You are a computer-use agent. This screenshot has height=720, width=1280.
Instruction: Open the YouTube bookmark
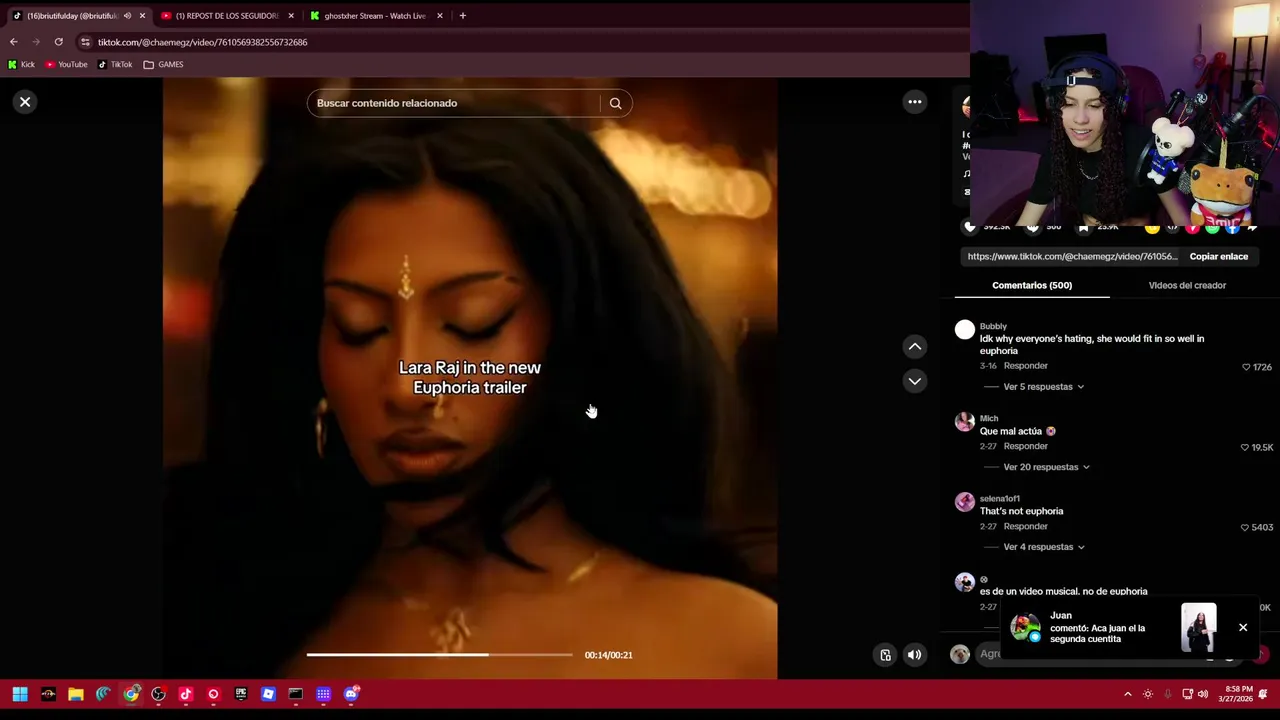[x=66, y=64]
